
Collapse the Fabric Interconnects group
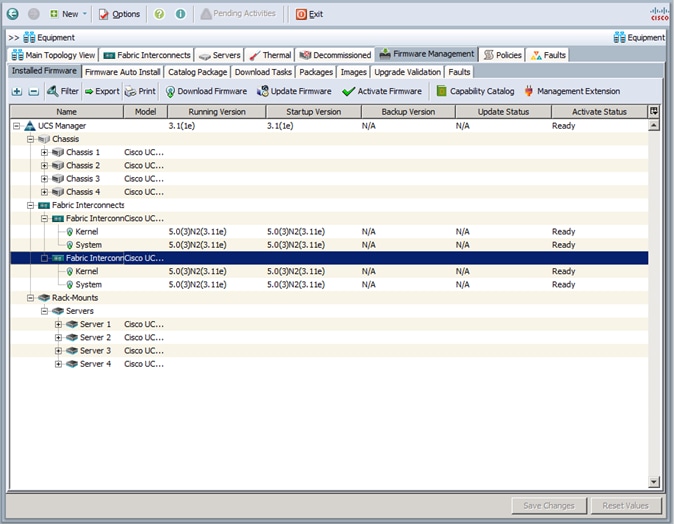coord(30,205)
